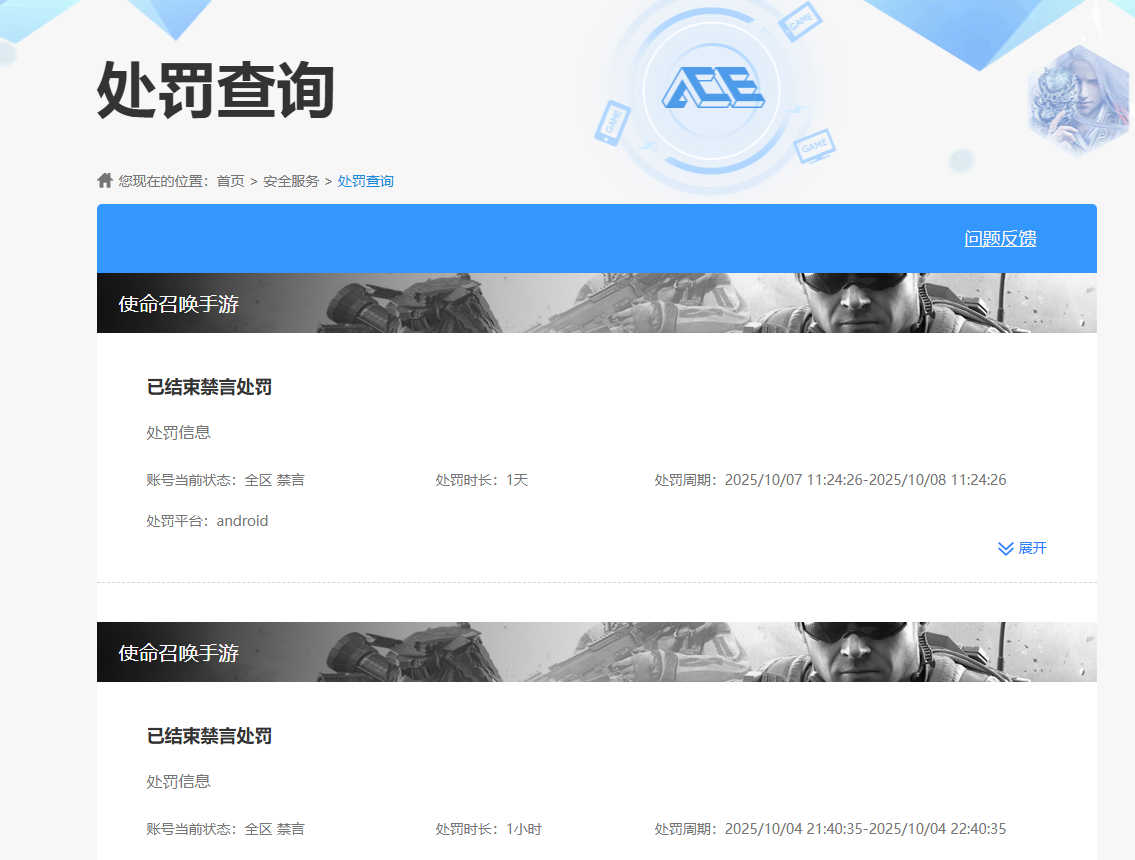The height and width of the screenshot is (860, 1135).
Task: Click the hexagonal character avatar image
Action: (1079, 100)
